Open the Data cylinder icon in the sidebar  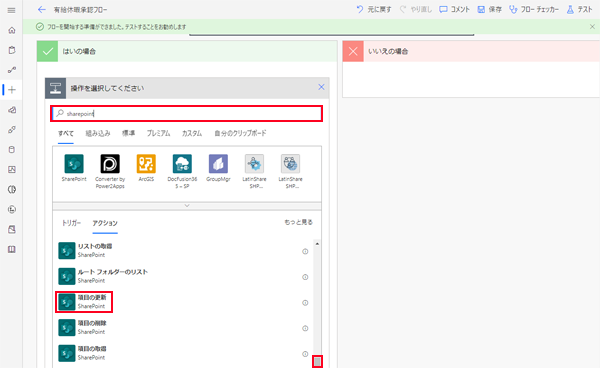pos(12,150)
